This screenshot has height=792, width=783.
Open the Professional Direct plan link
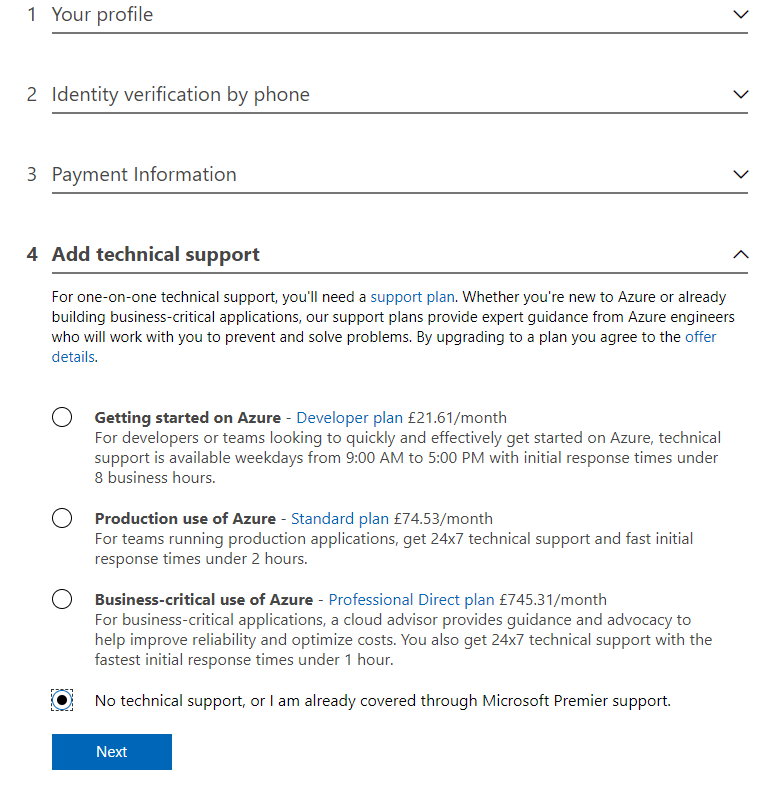pos(411,600)
